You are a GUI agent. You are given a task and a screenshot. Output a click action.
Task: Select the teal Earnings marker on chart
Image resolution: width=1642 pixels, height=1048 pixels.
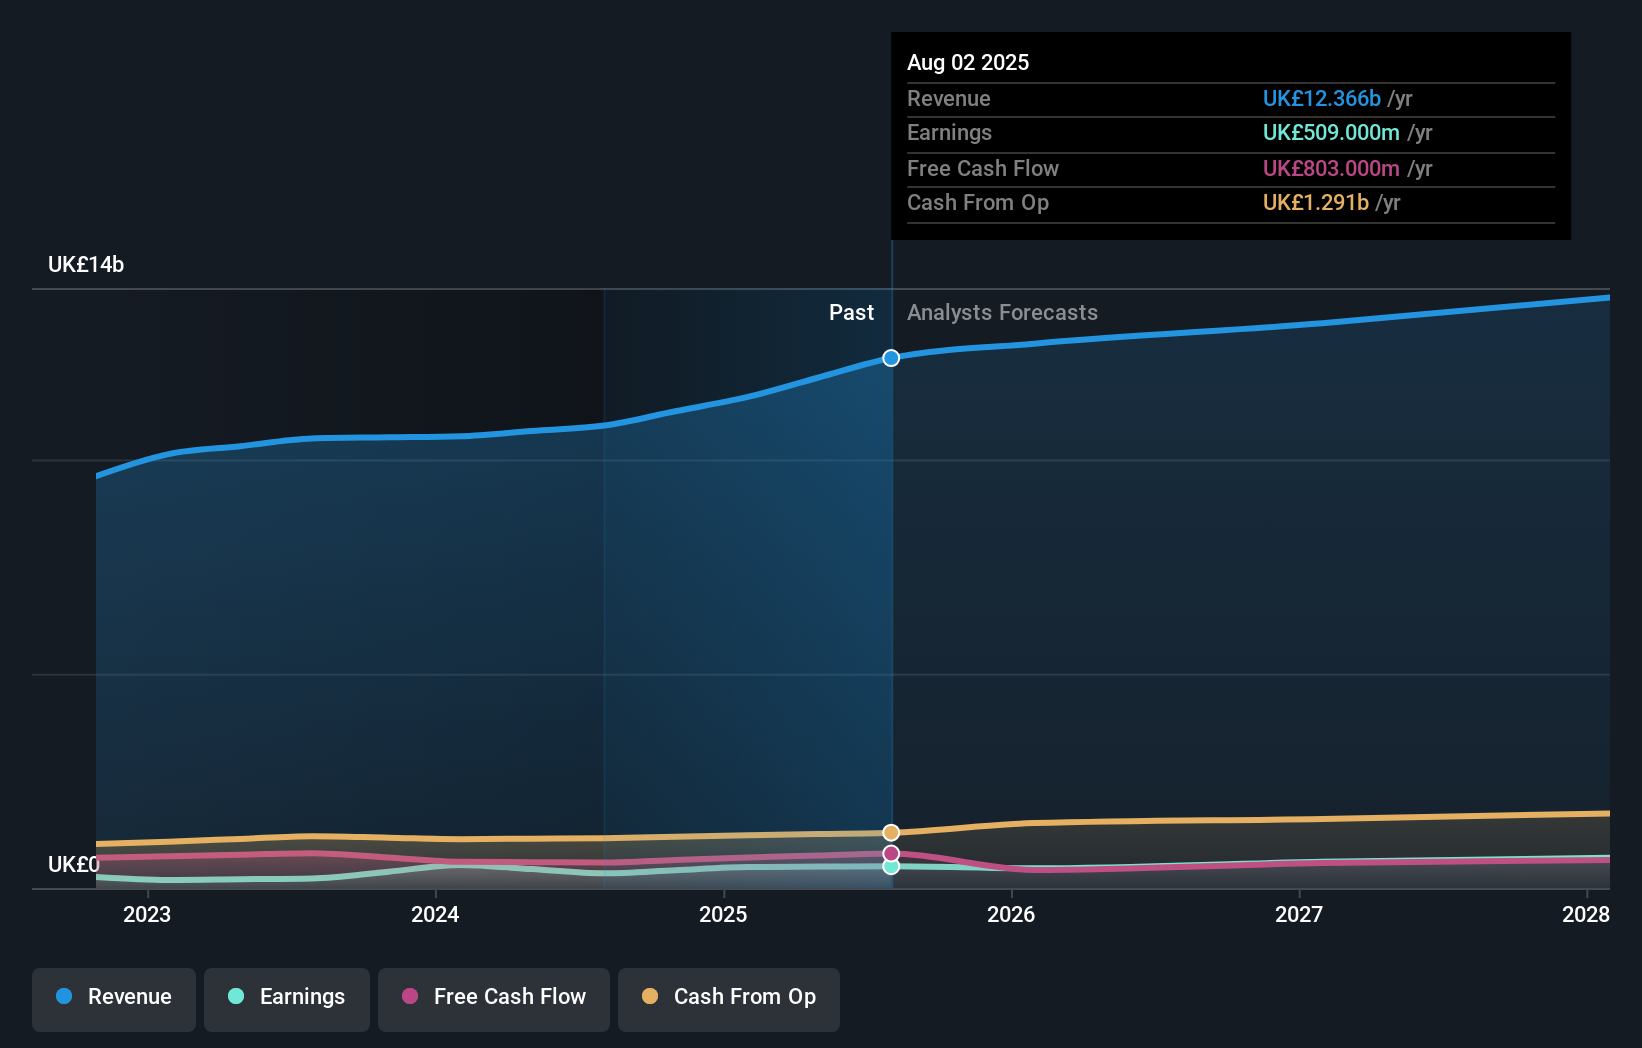(x=891, y=867)
